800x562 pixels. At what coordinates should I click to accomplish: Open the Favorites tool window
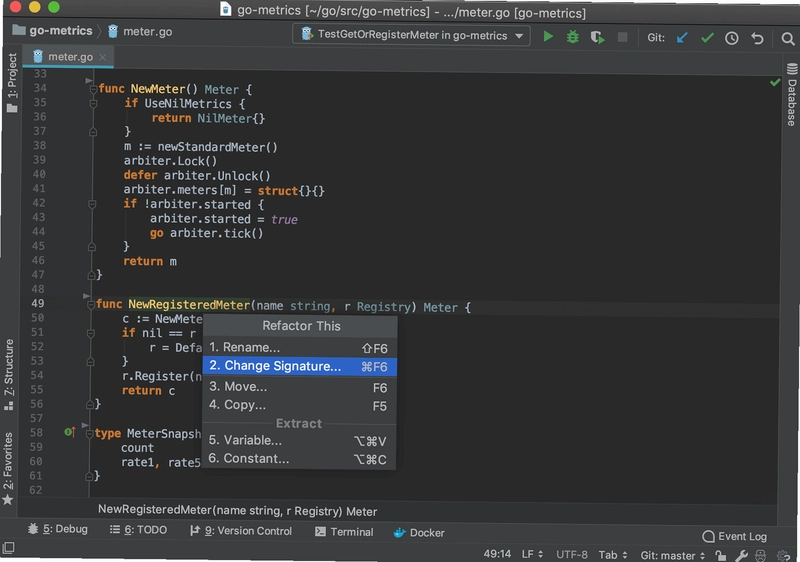8,468
